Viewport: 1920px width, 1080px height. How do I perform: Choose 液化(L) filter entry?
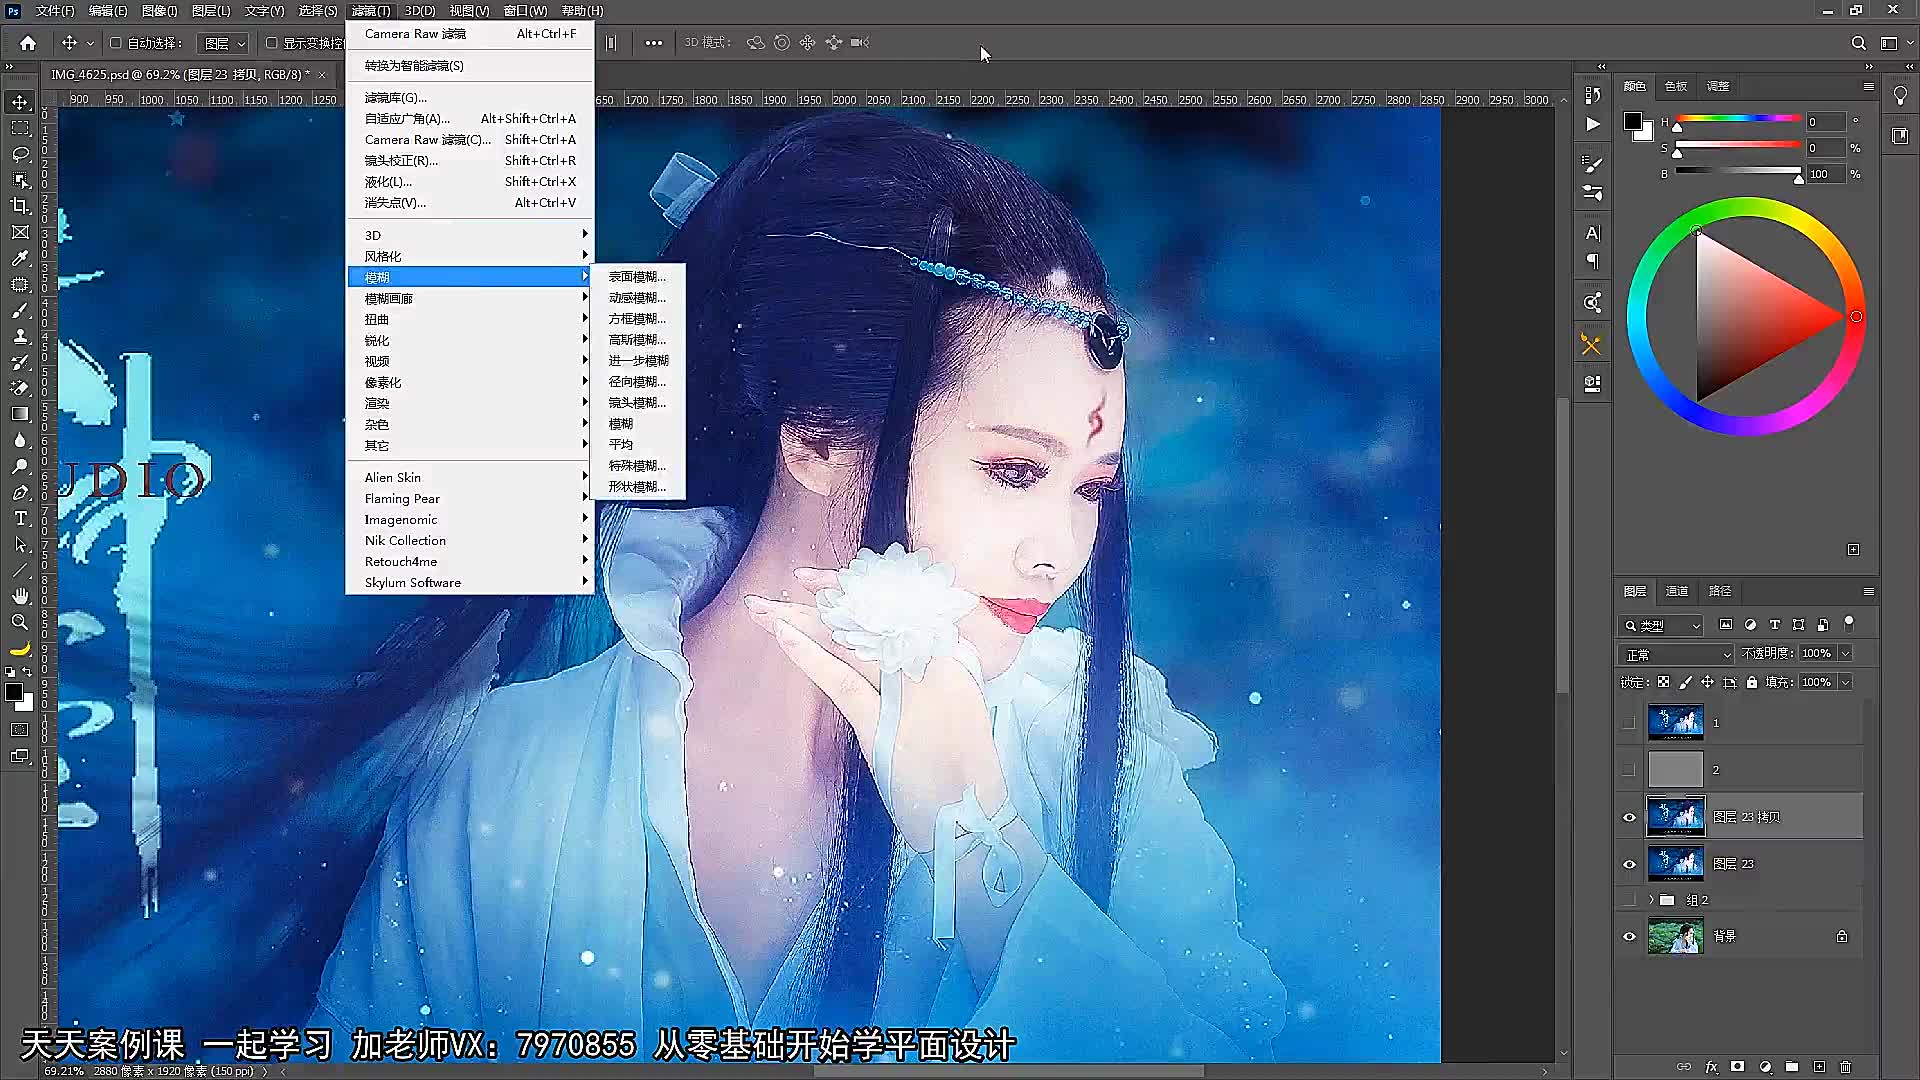point(469,181)
